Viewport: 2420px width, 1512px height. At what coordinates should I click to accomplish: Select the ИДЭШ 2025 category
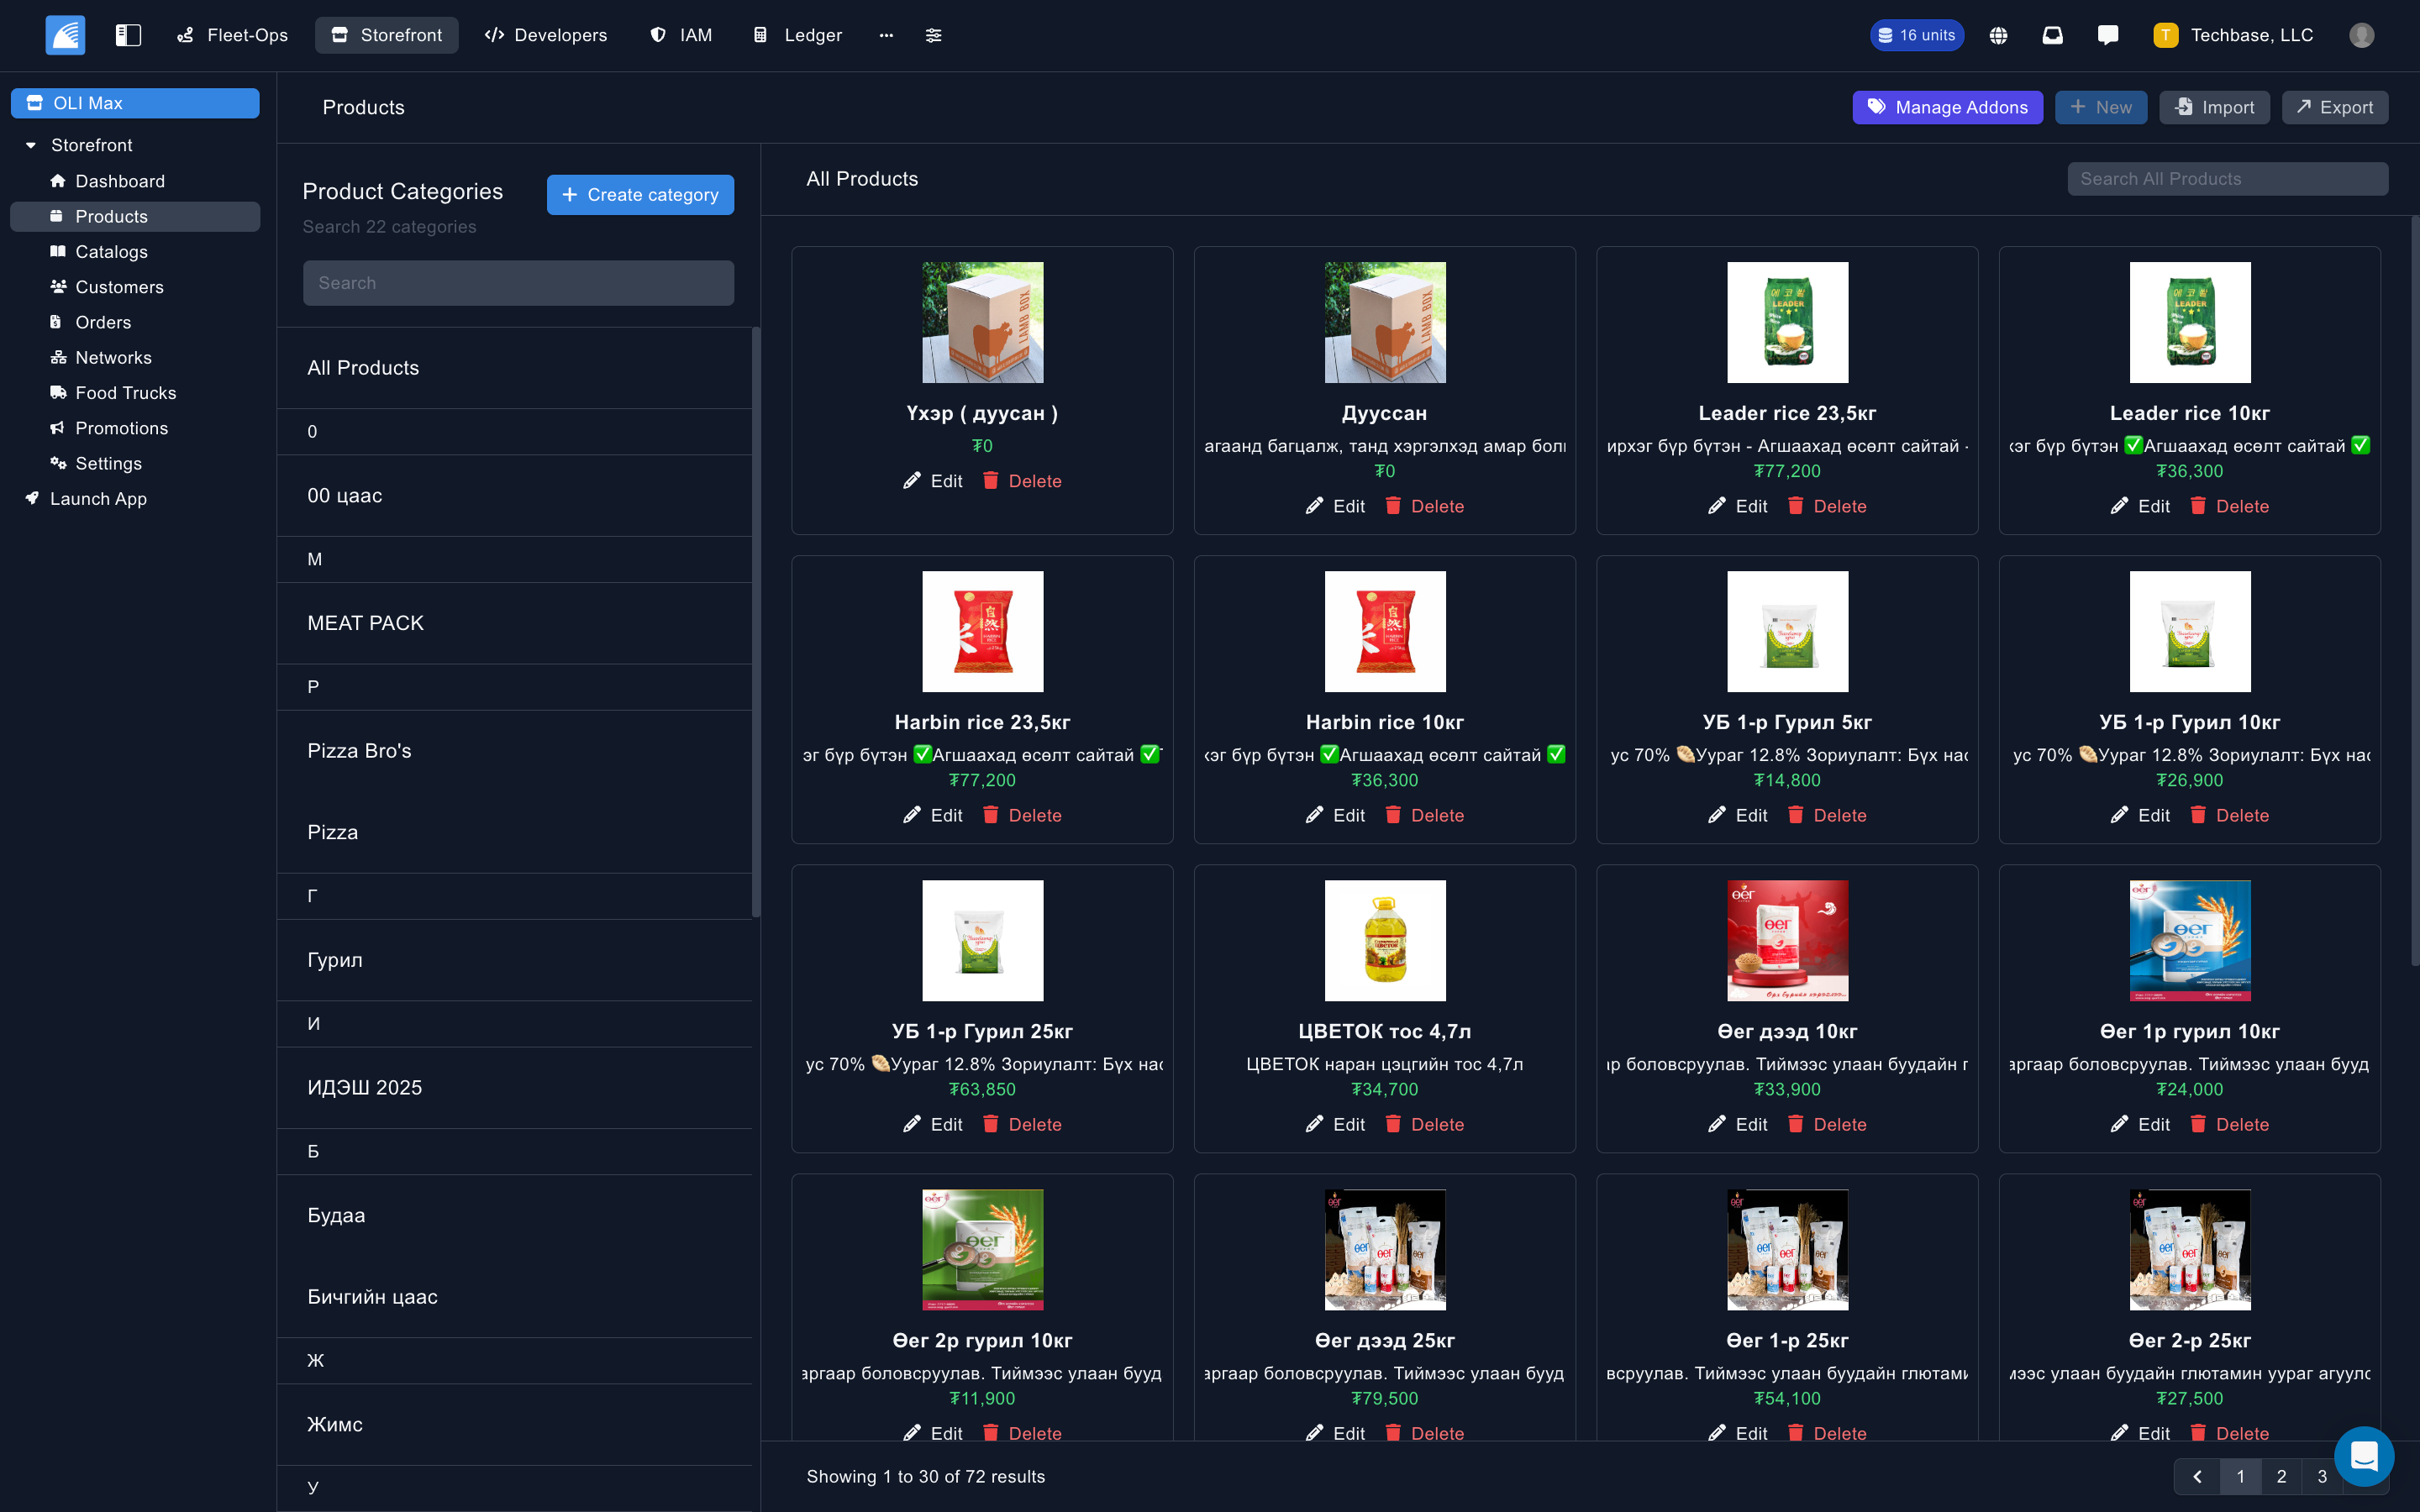point(514,1088)
